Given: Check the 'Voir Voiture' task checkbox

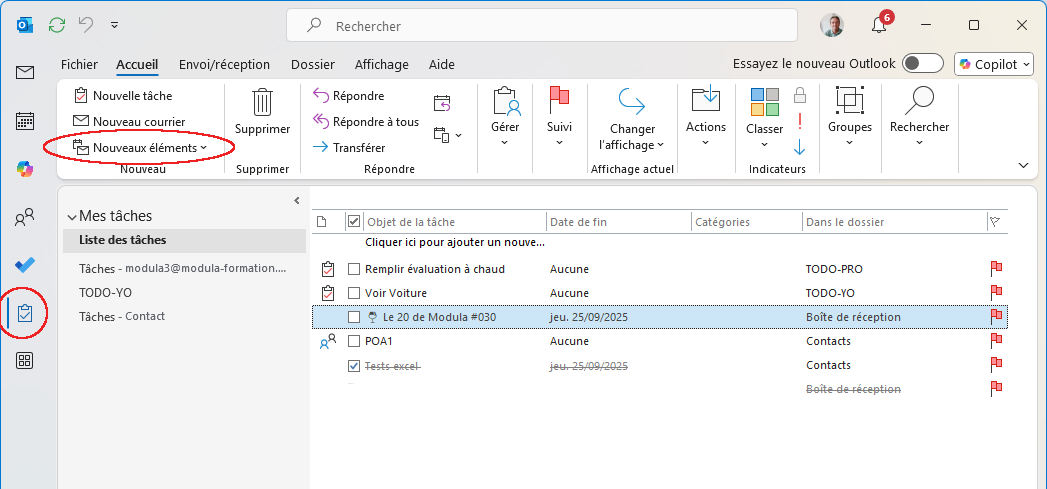Looking at the screenshot, I should point(354,293).
